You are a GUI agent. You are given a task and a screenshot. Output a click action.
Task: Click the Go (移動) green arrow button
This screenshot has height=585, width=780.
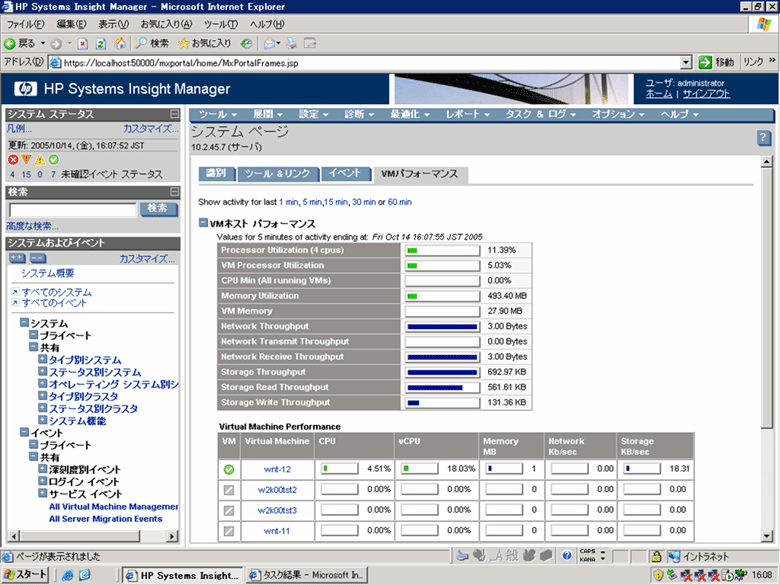tap(705, 62)
